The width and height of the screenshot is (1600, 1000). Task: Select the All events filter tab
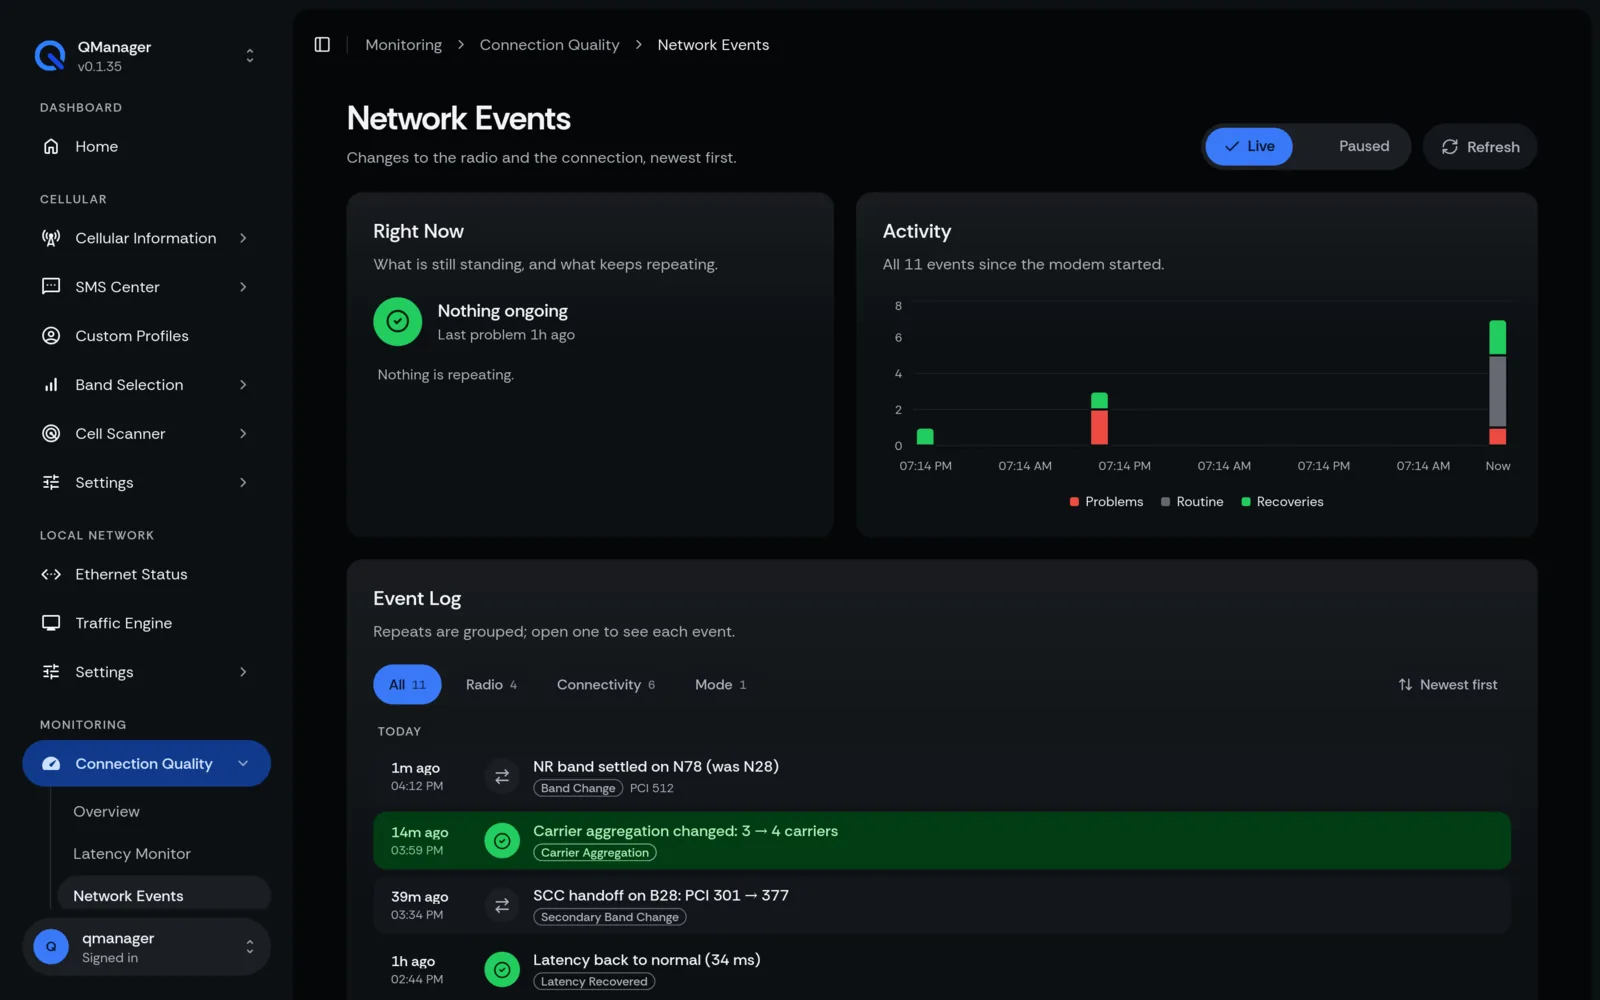pyautogui.click(x=407, y=685)
